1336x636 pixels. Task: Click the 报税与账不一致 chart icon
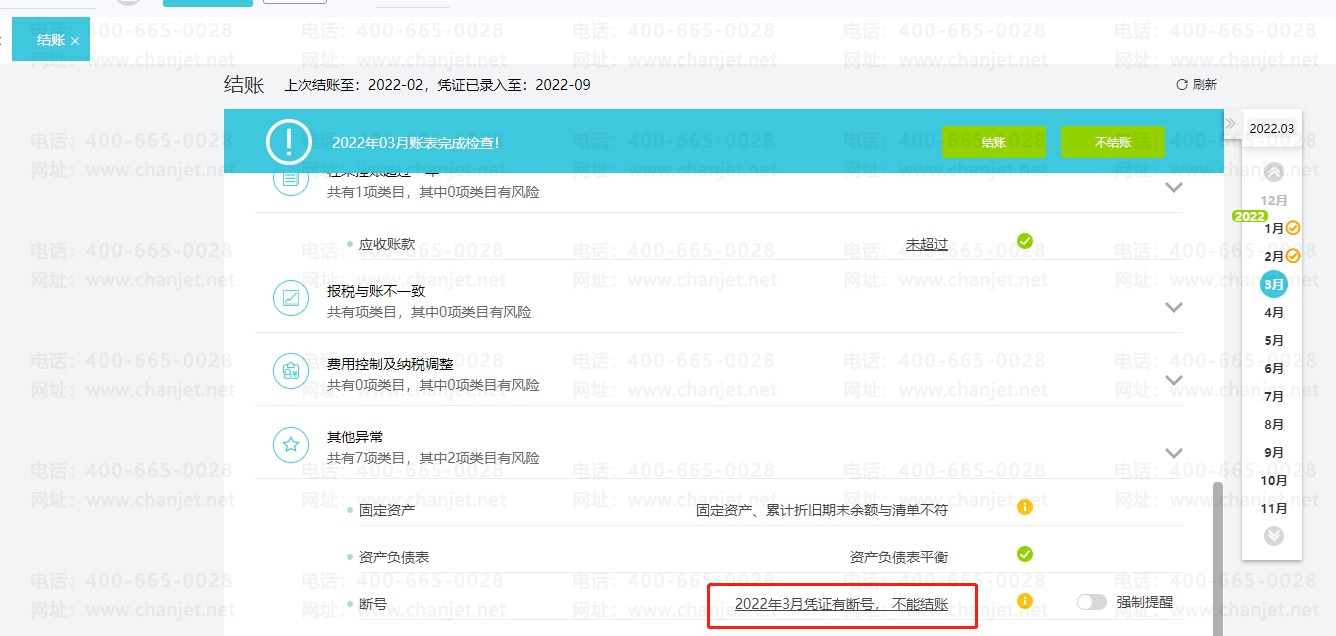[x=291, y=298]
